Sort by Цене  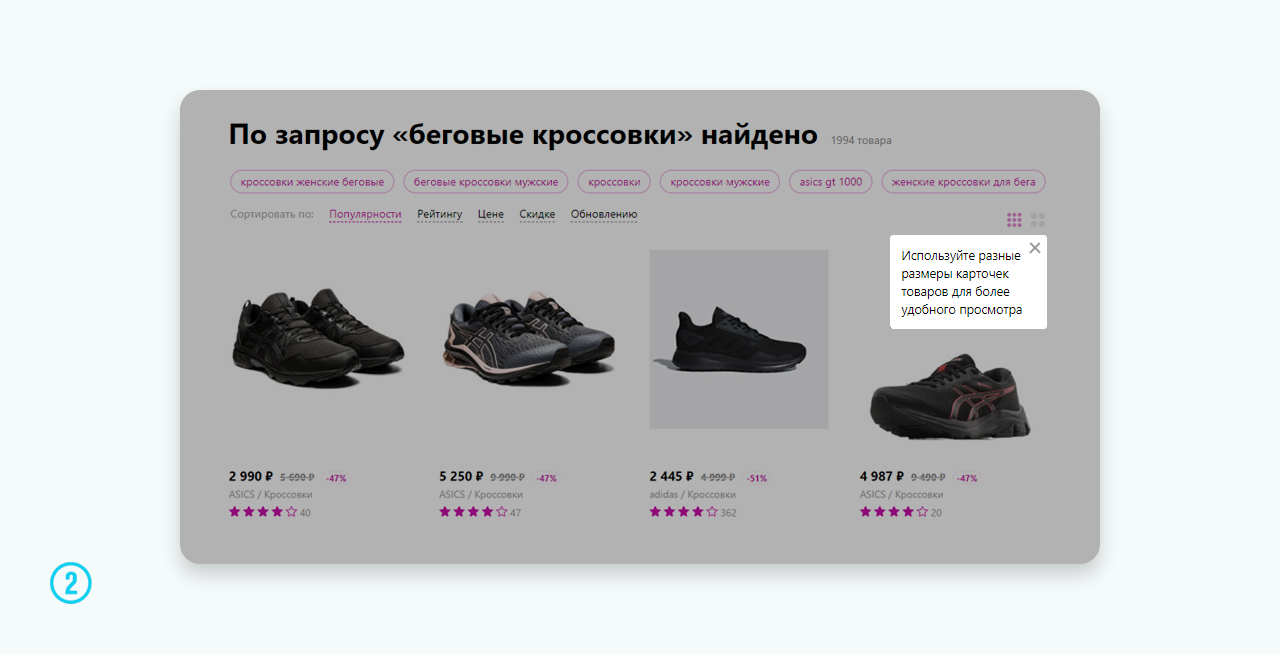pos(491,214)
